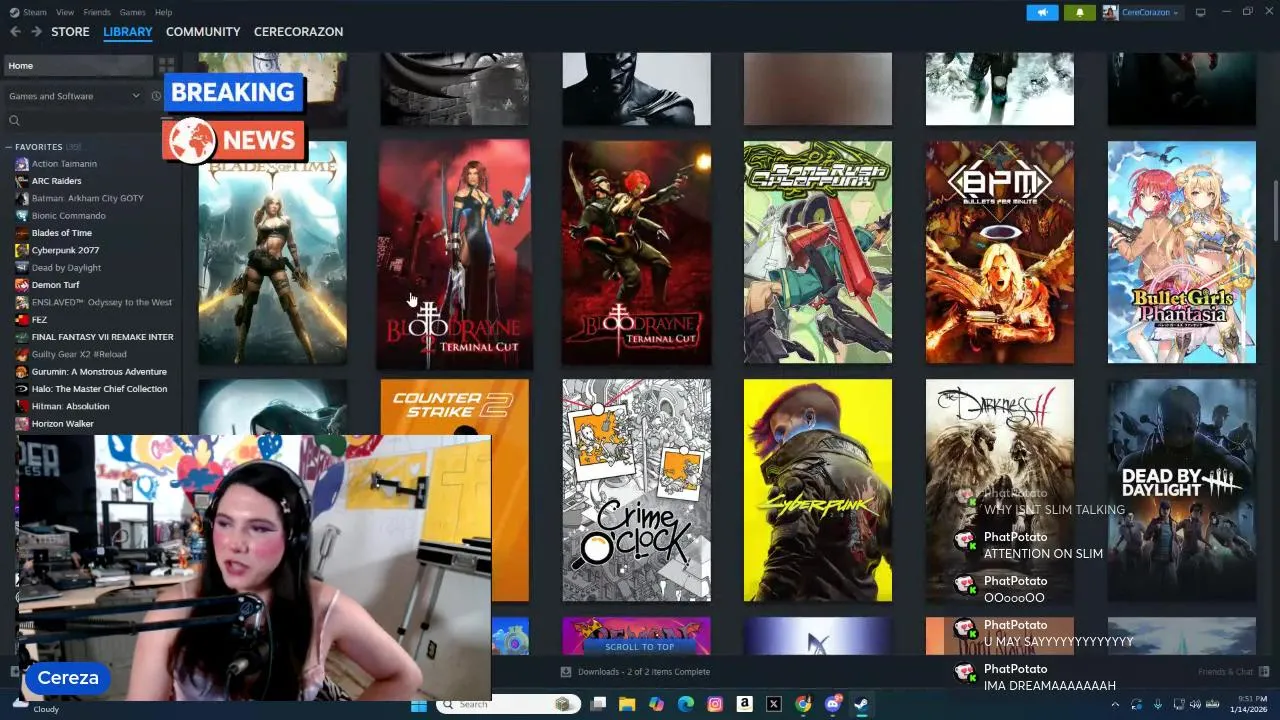Screen dimensions: 1280x720
Task: Open Discord from the taskbar
Action: pos(832,704)
